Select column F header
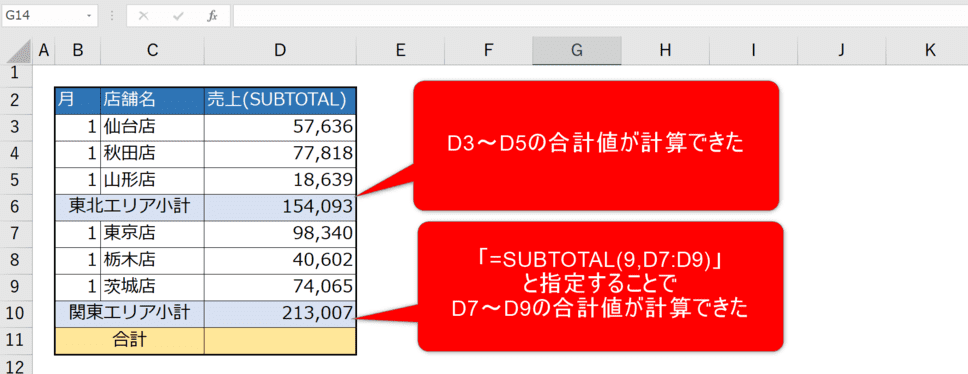The height and width of the screenshot is (374, 968). (x=488, y=51)
